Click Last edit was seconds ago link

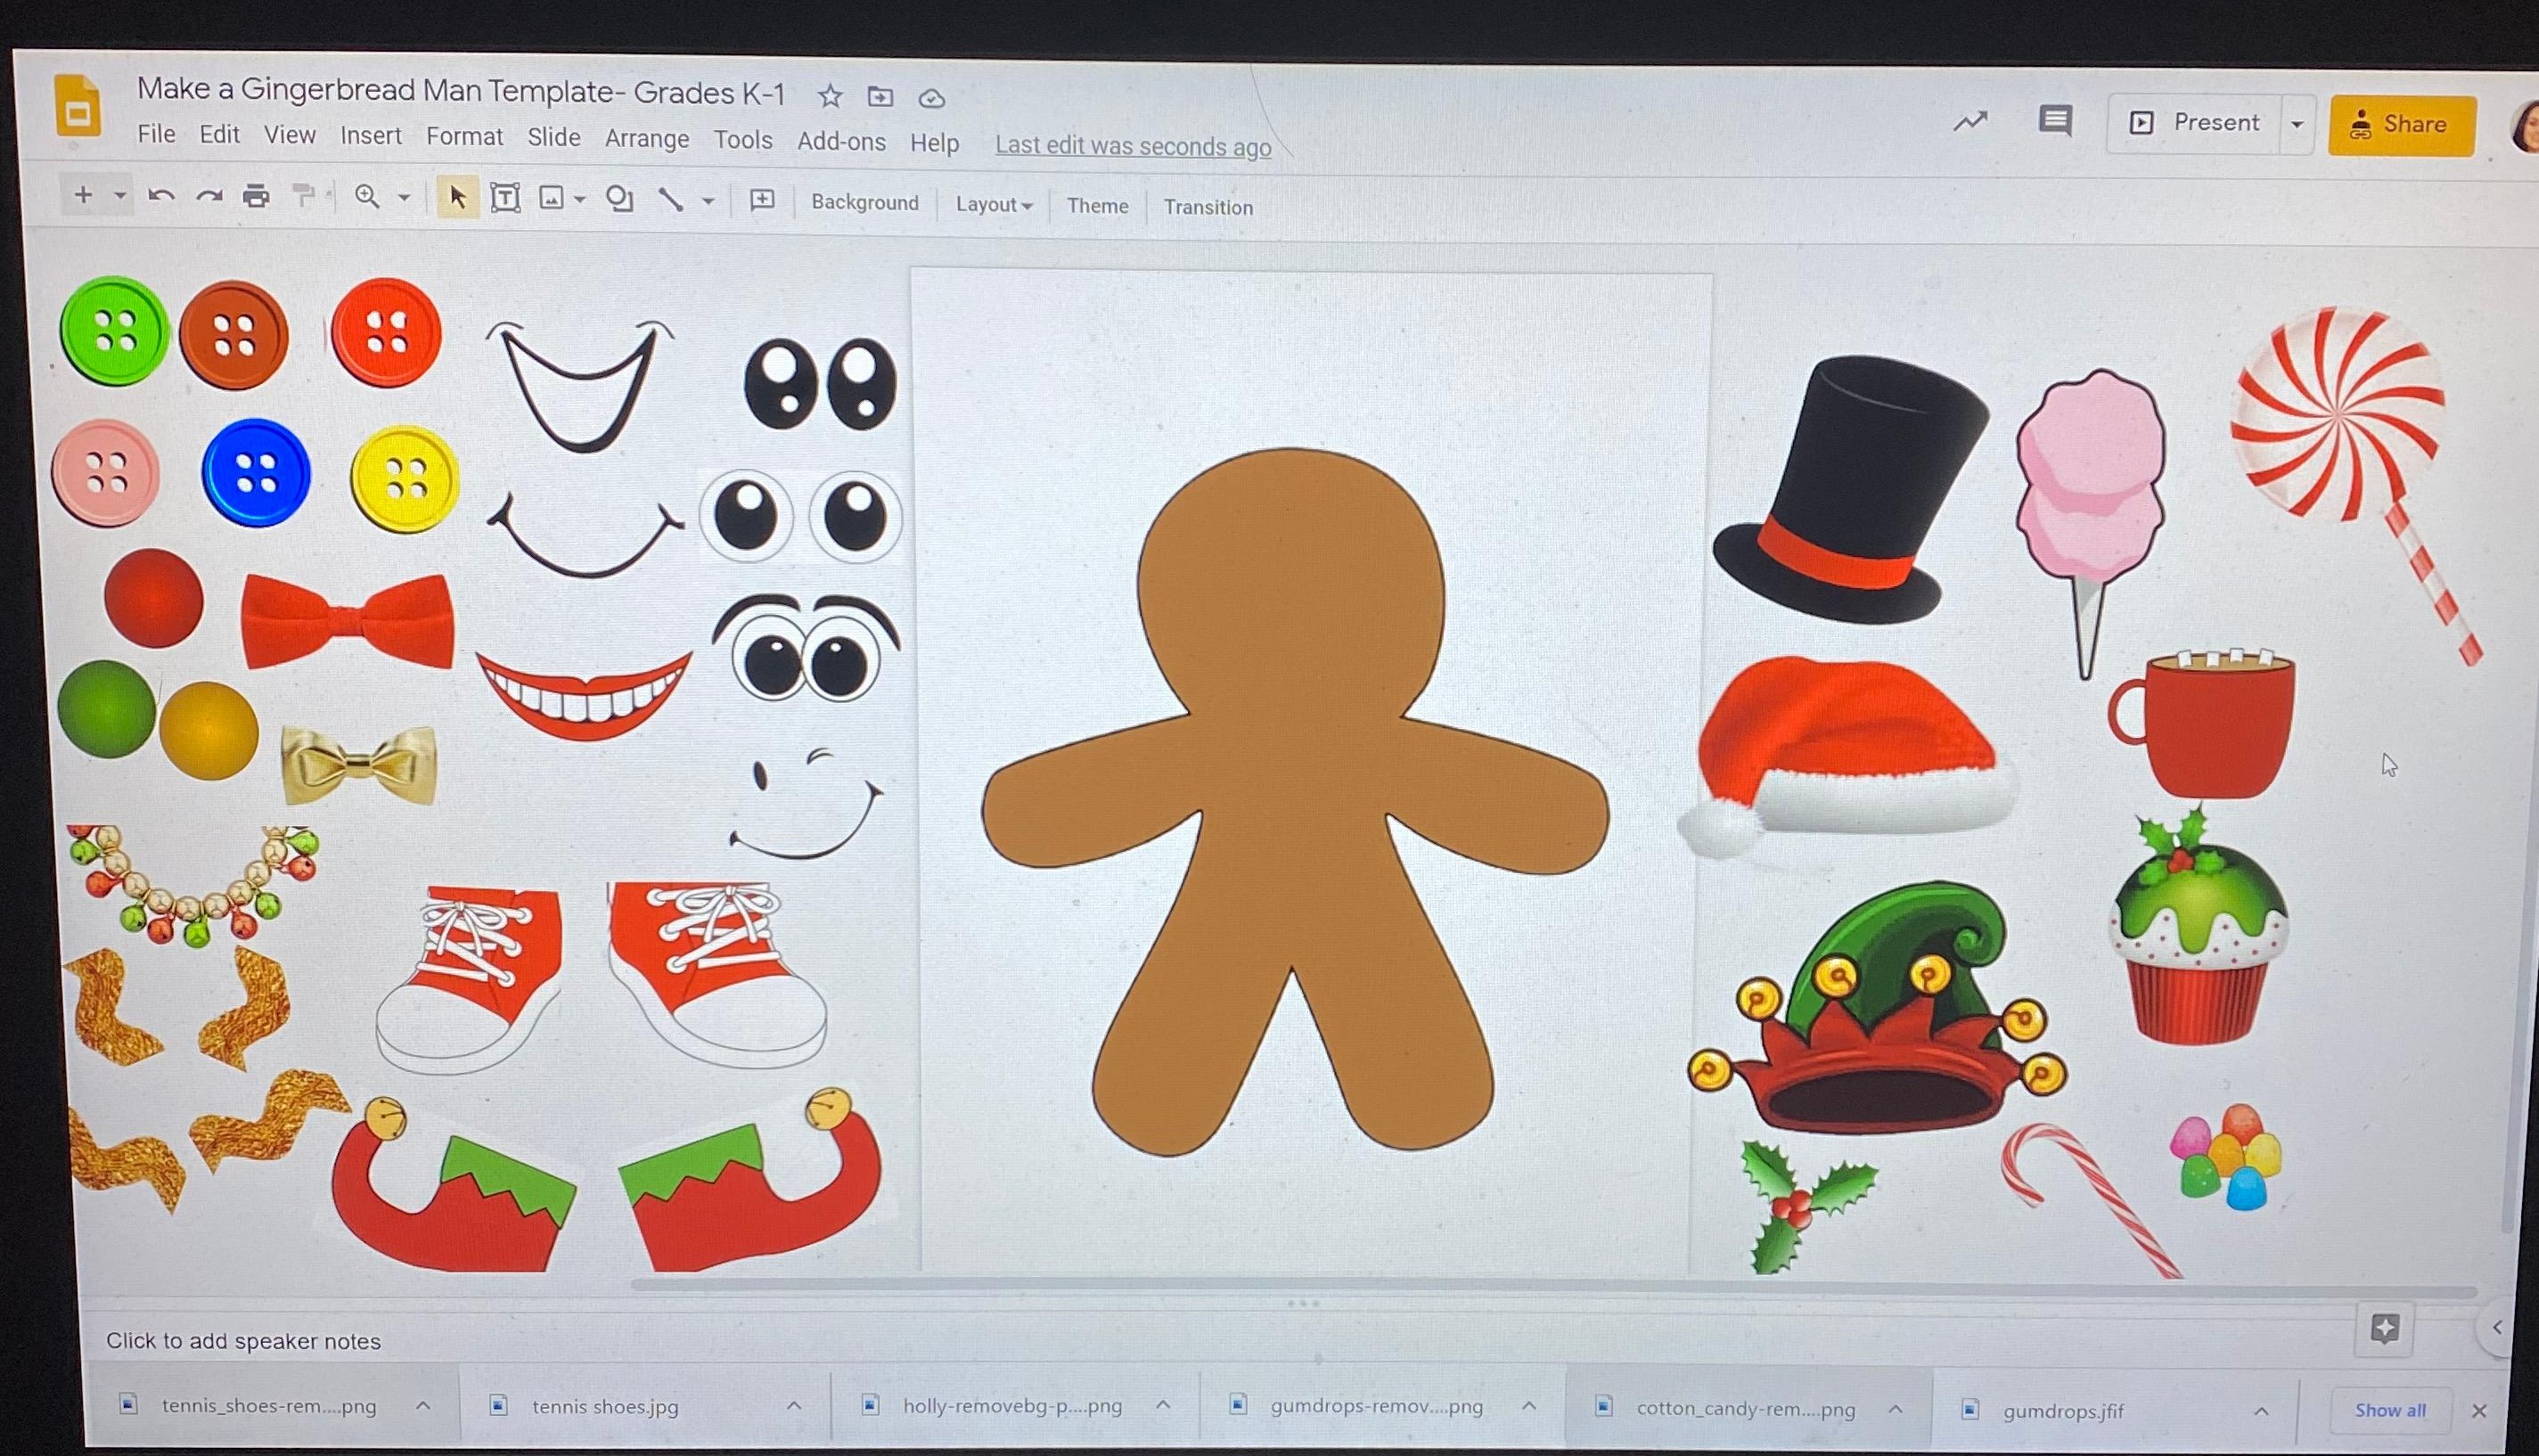pyautogui.click(x=1132, y=146)
